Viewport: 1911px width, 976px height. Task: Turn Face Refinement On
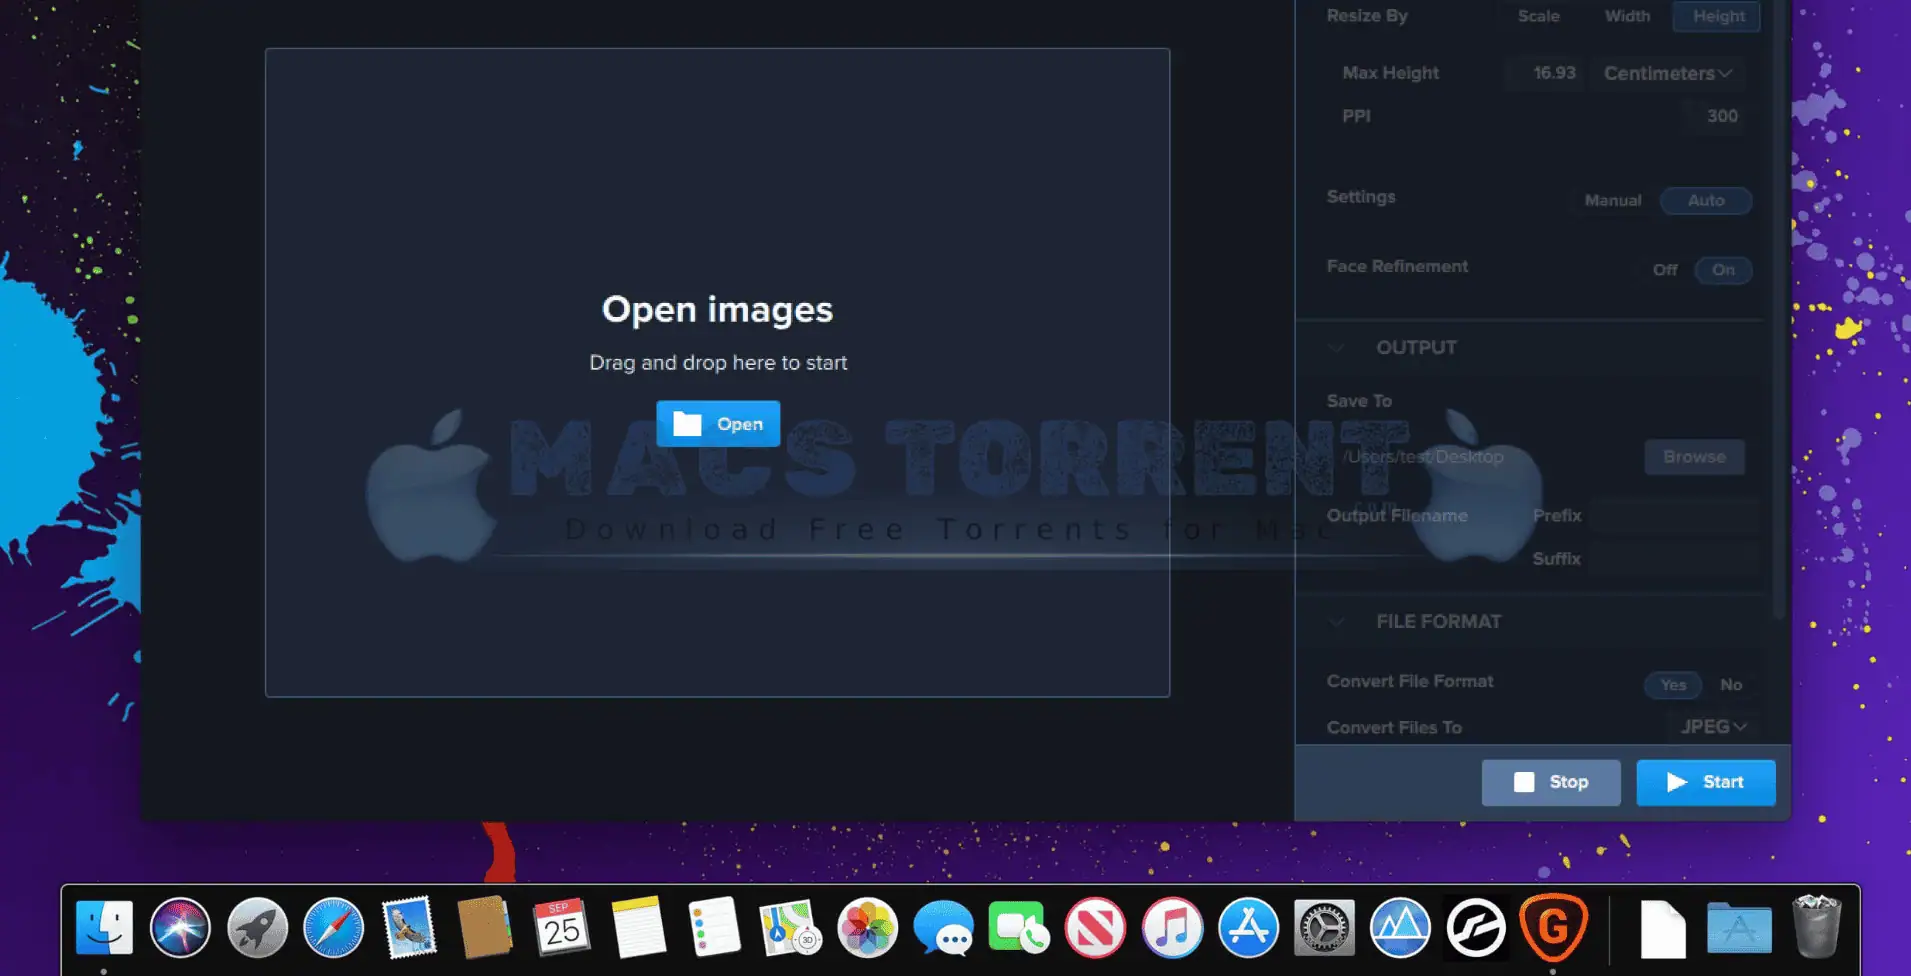click(x=1723, y=270)
